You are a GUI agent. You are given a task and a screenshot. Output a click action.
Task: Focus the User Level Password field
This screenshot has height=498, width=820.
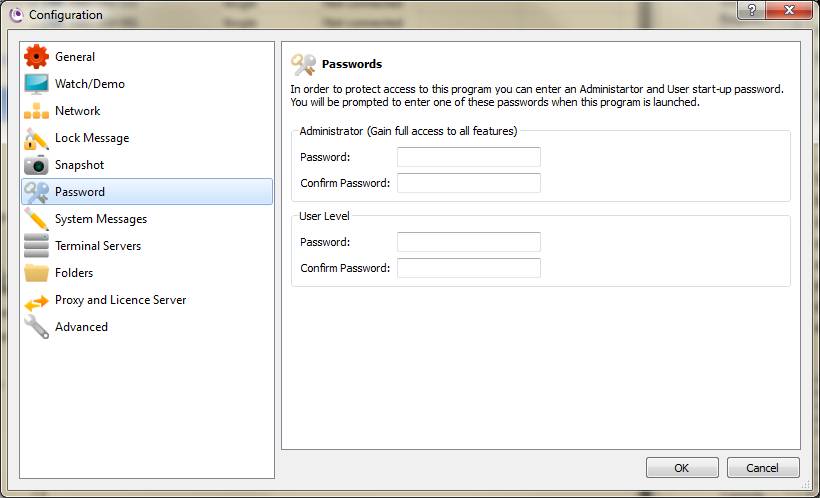469,242
